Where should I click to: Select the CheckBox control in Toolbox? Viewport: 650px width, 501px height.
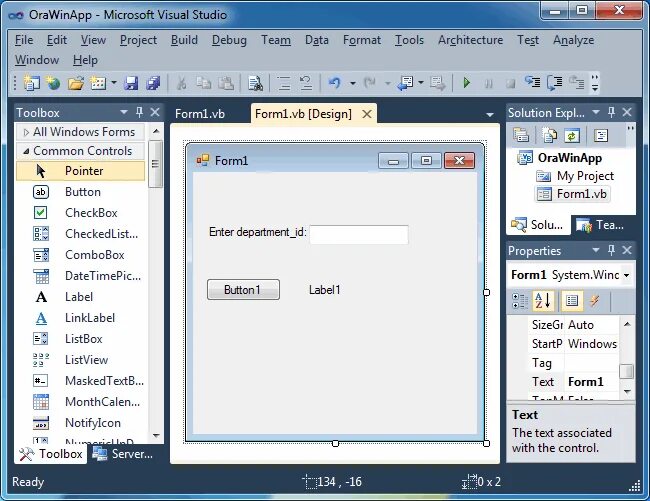click(80, 213)
